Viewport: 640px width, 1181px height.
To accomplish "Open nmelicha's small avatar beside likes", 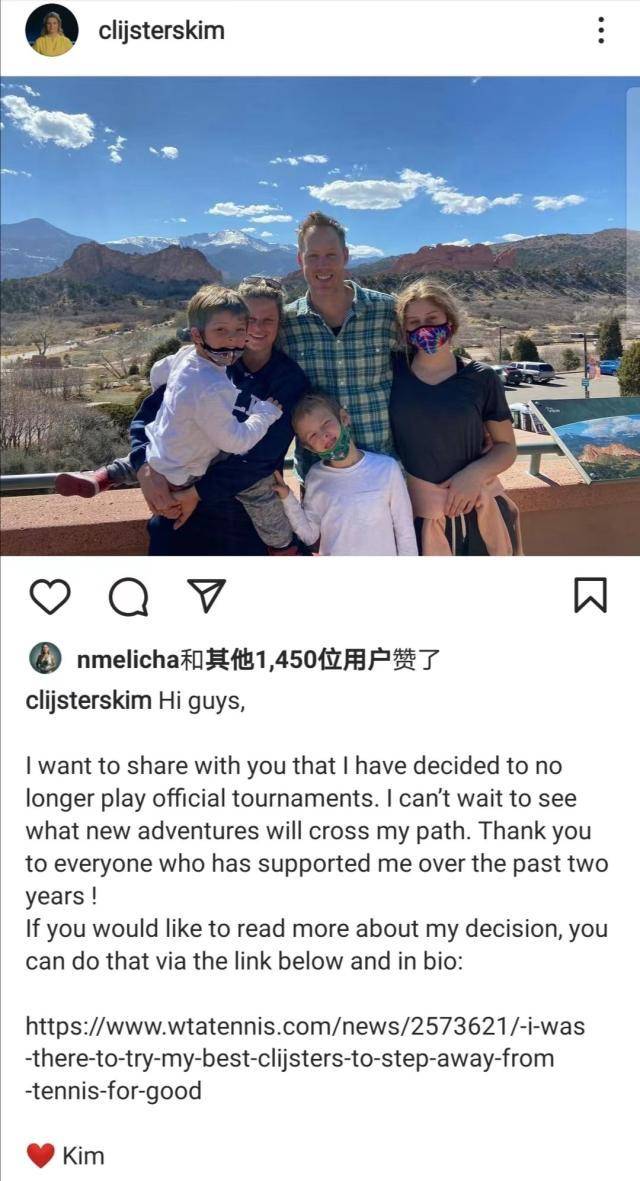I will tap(45, 659).
